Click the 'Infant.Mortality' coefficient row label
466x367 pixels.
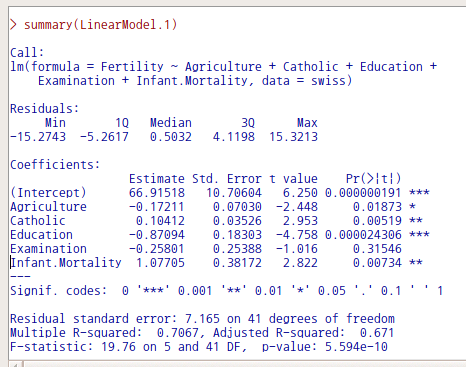[66, 263]
